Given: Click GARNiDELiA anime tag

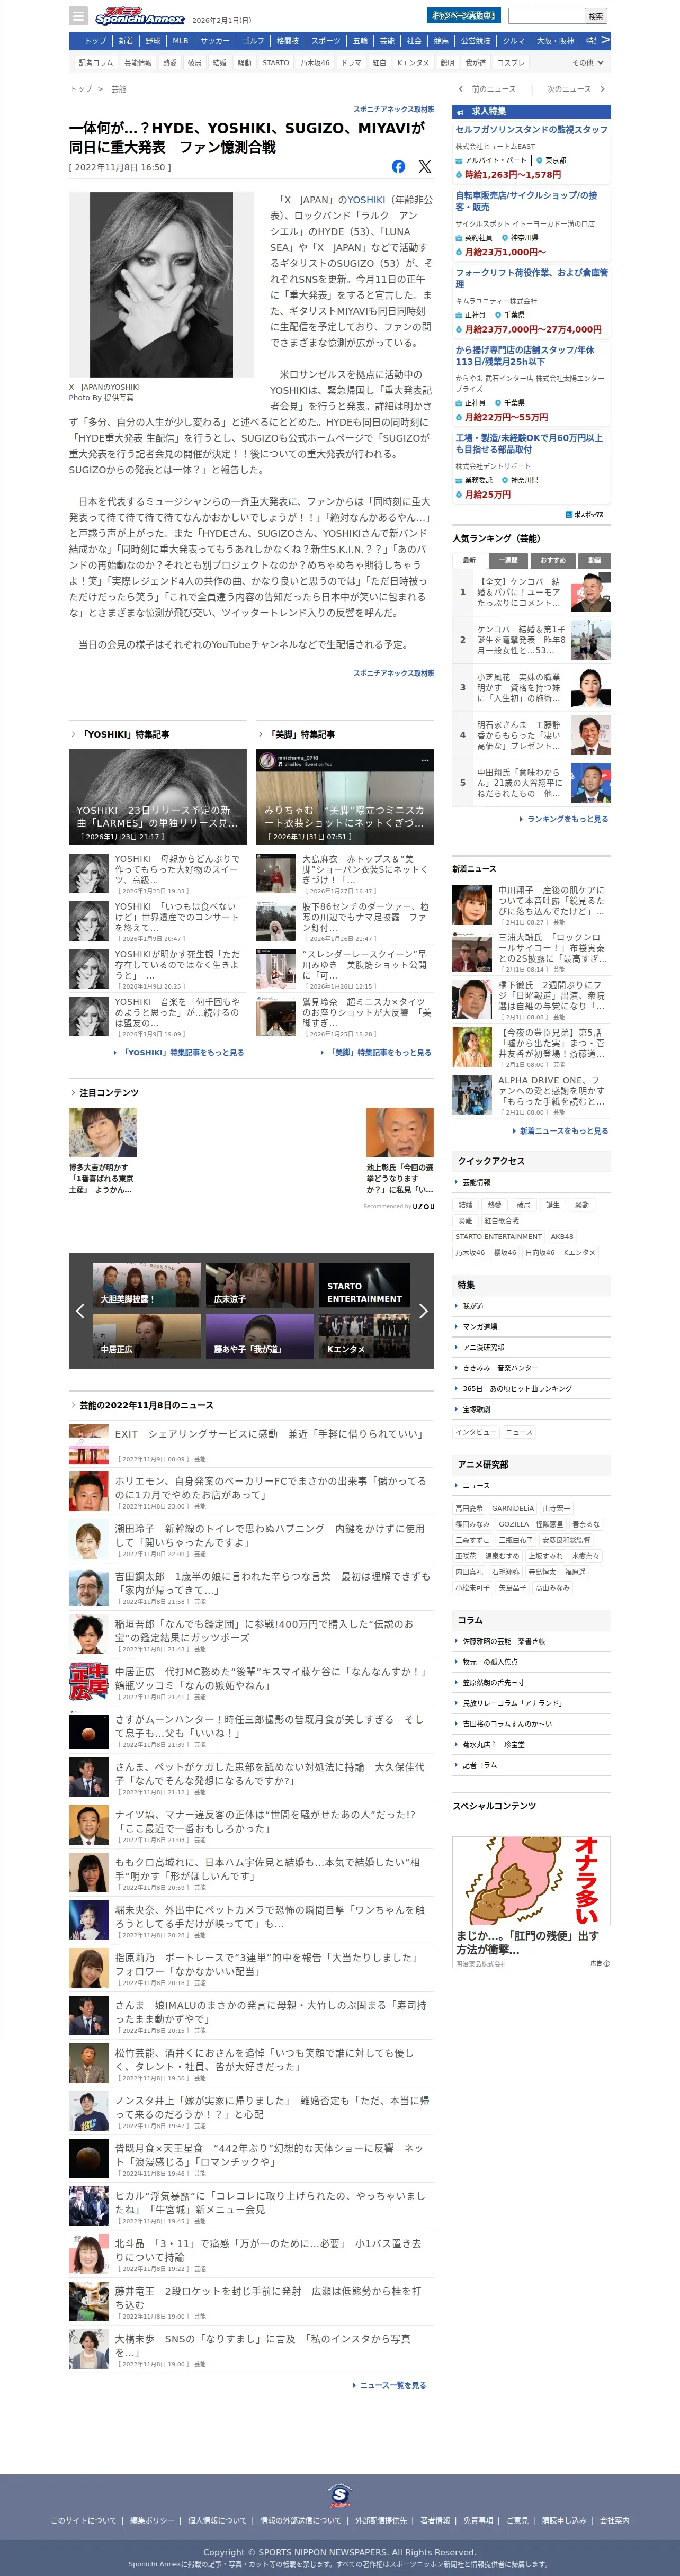Looking at the screenshot, I should pyautogui.click(x=513, y=1509).
